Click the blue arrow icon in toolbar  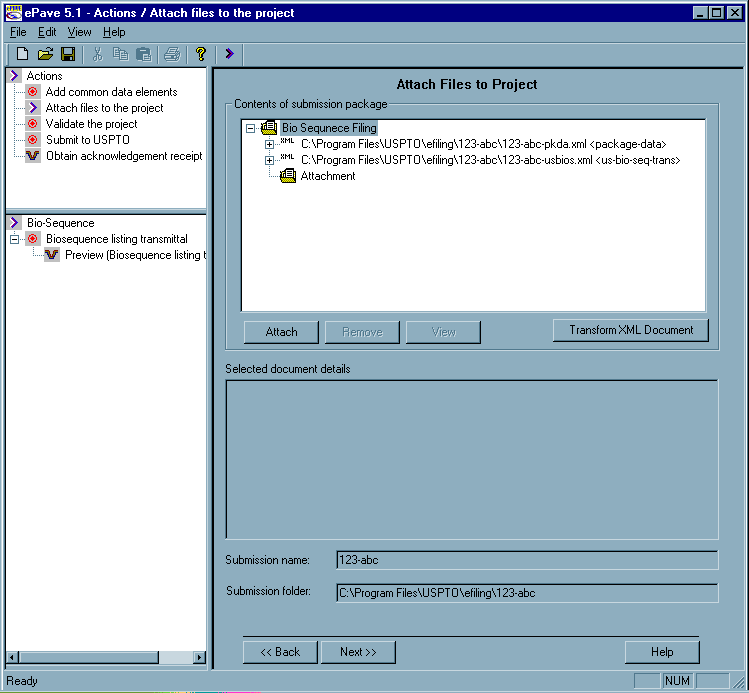[229, 53]
